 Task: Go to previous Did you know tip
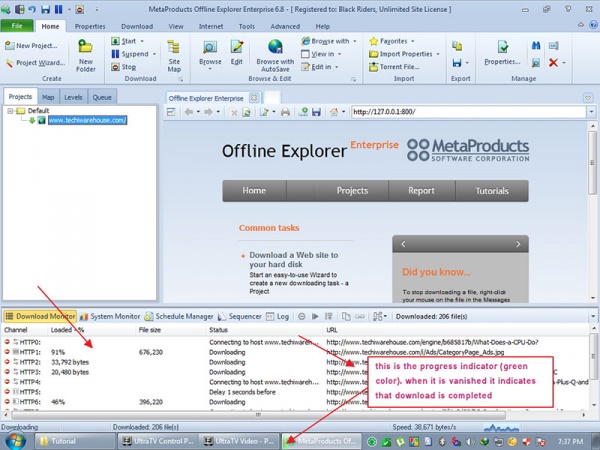point(403,244)
